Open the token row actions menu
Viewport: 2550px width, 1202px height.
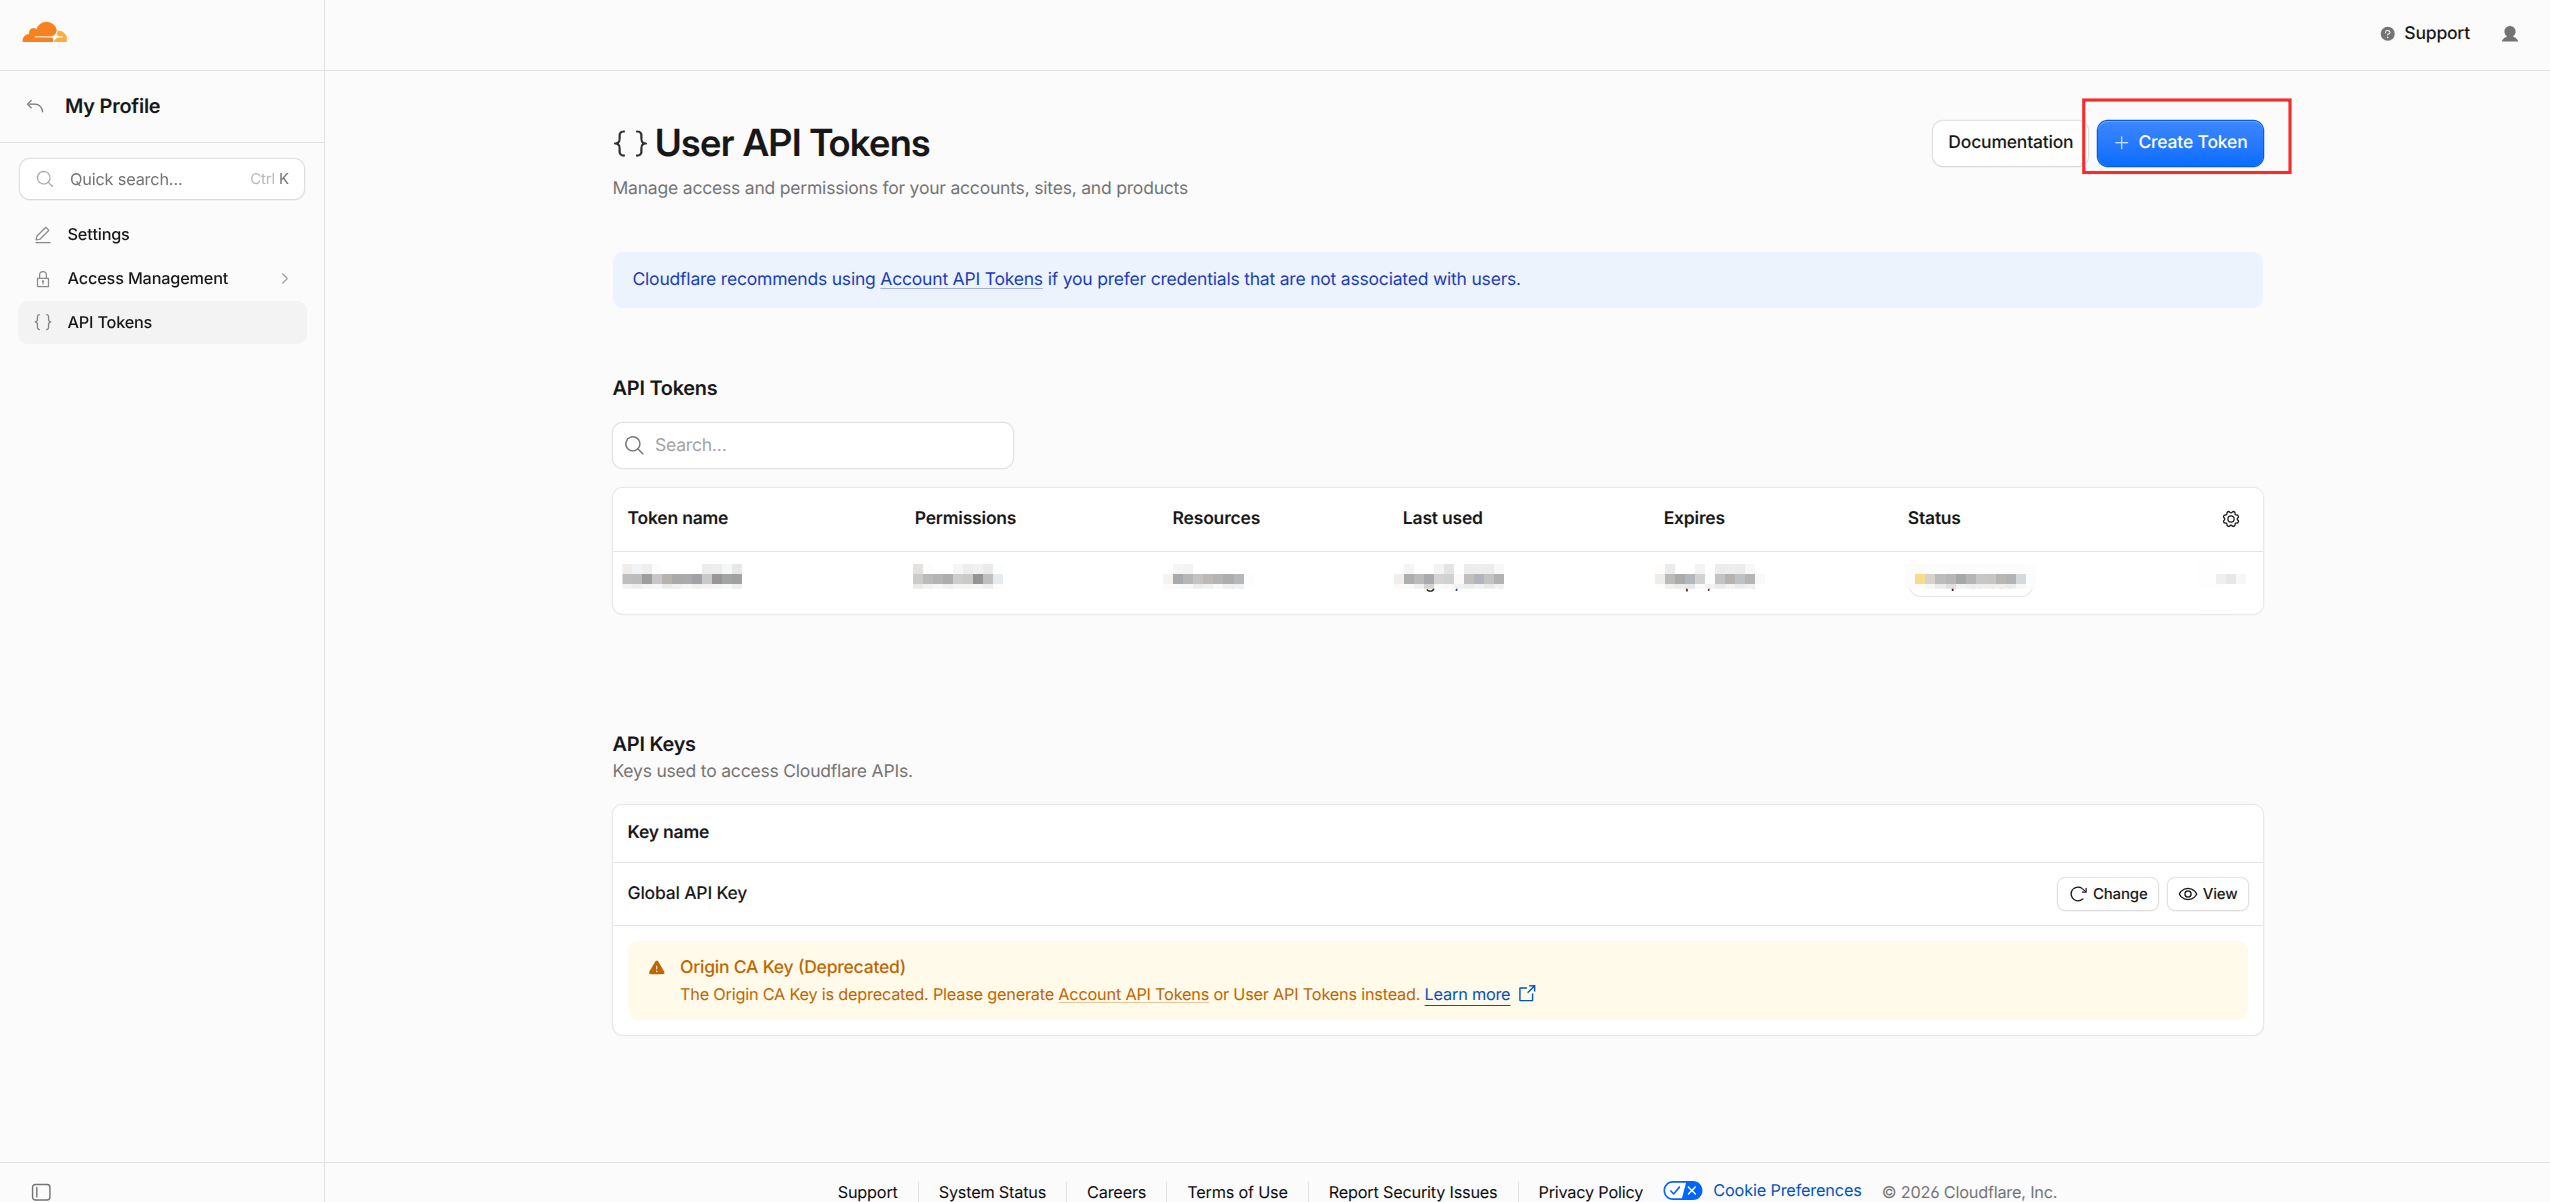point(2230,579)
